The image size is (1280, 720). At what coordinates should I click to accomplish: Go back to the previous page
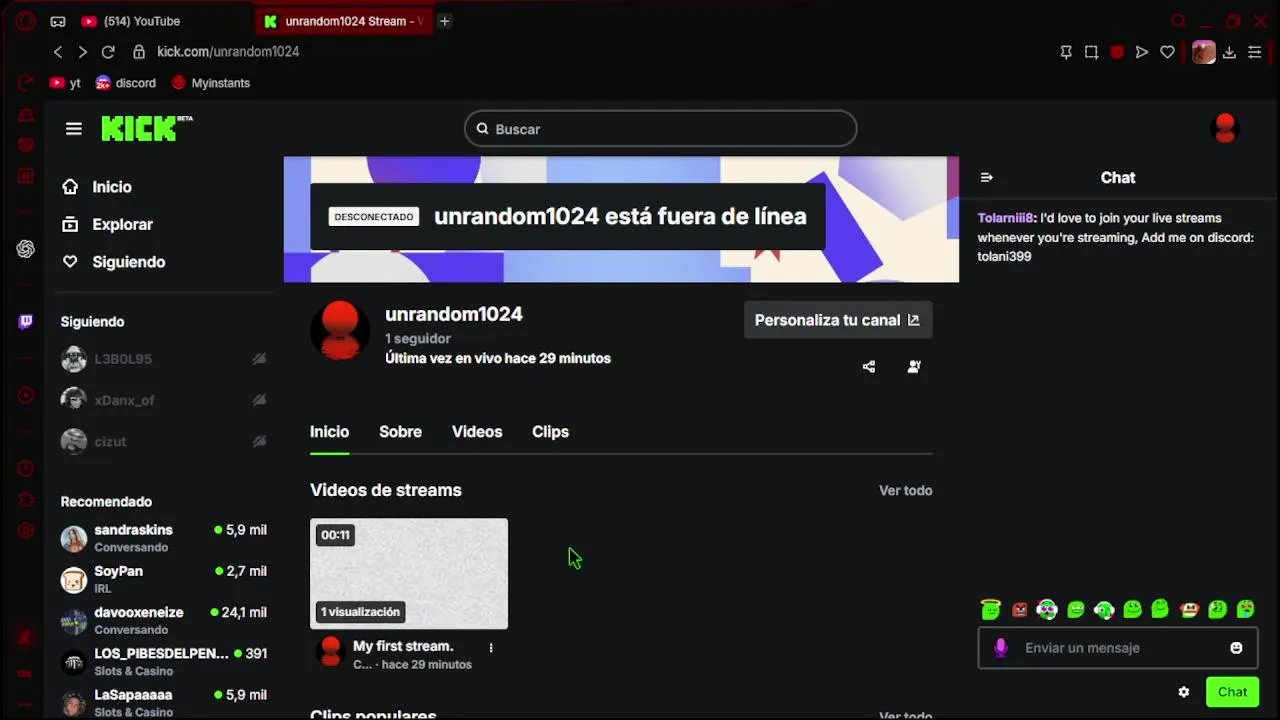(58, 52)
